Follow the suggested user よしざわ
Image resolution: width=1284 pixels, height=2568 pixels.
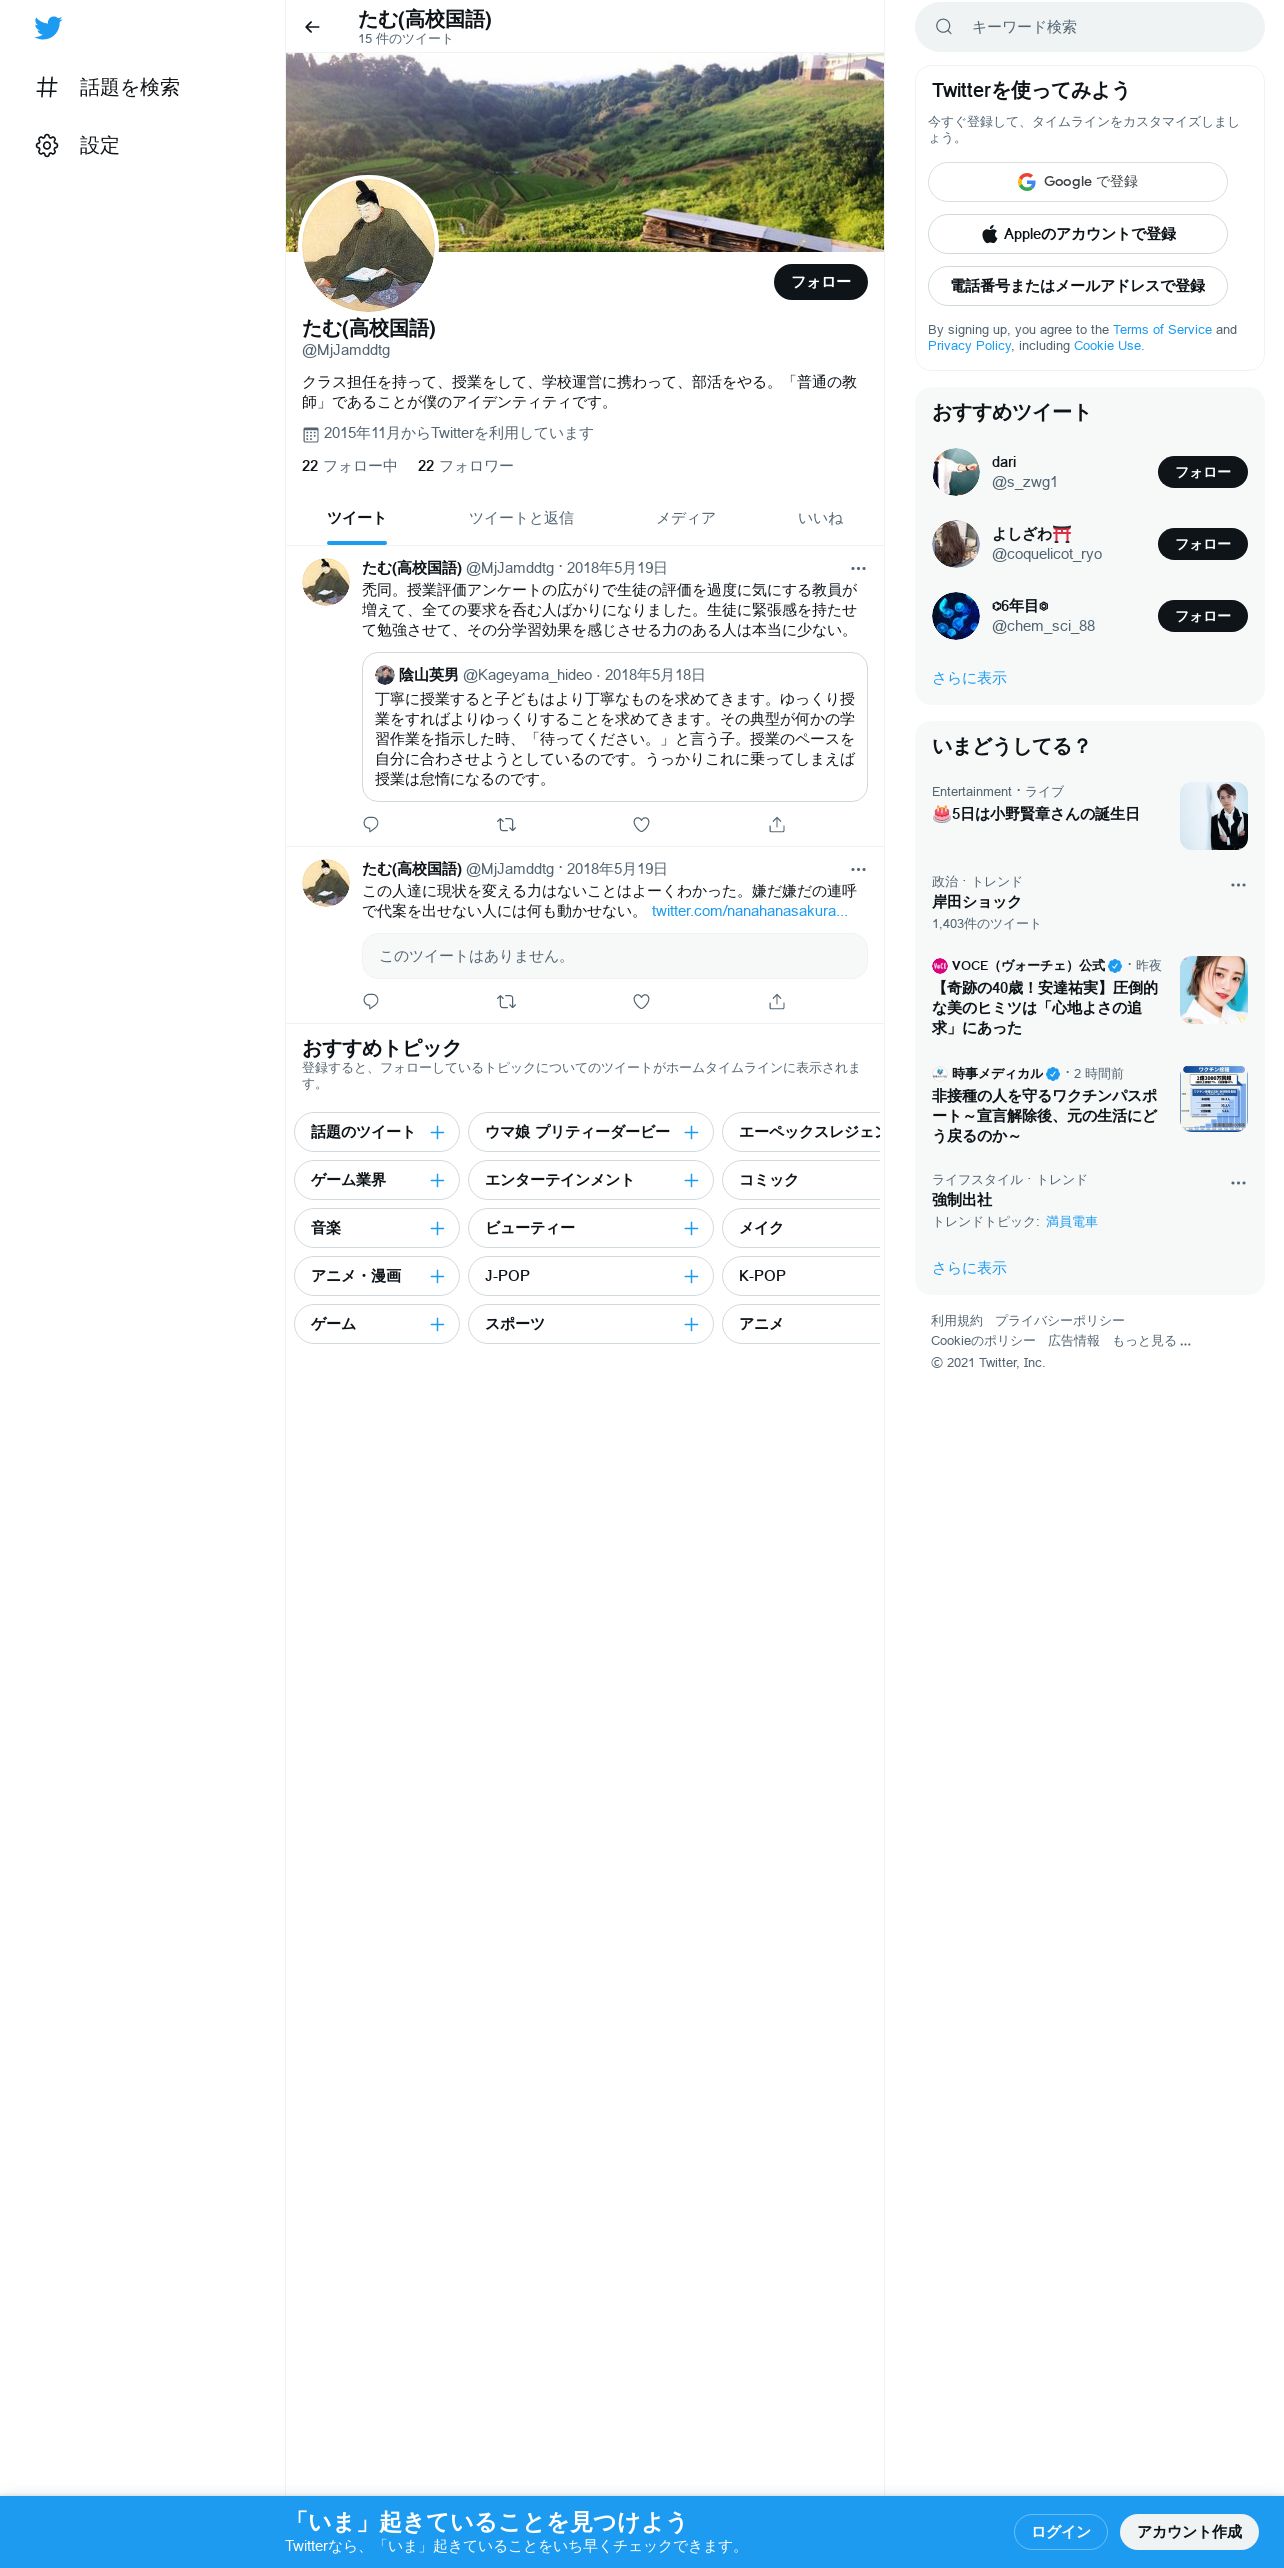click(1203, 544)
